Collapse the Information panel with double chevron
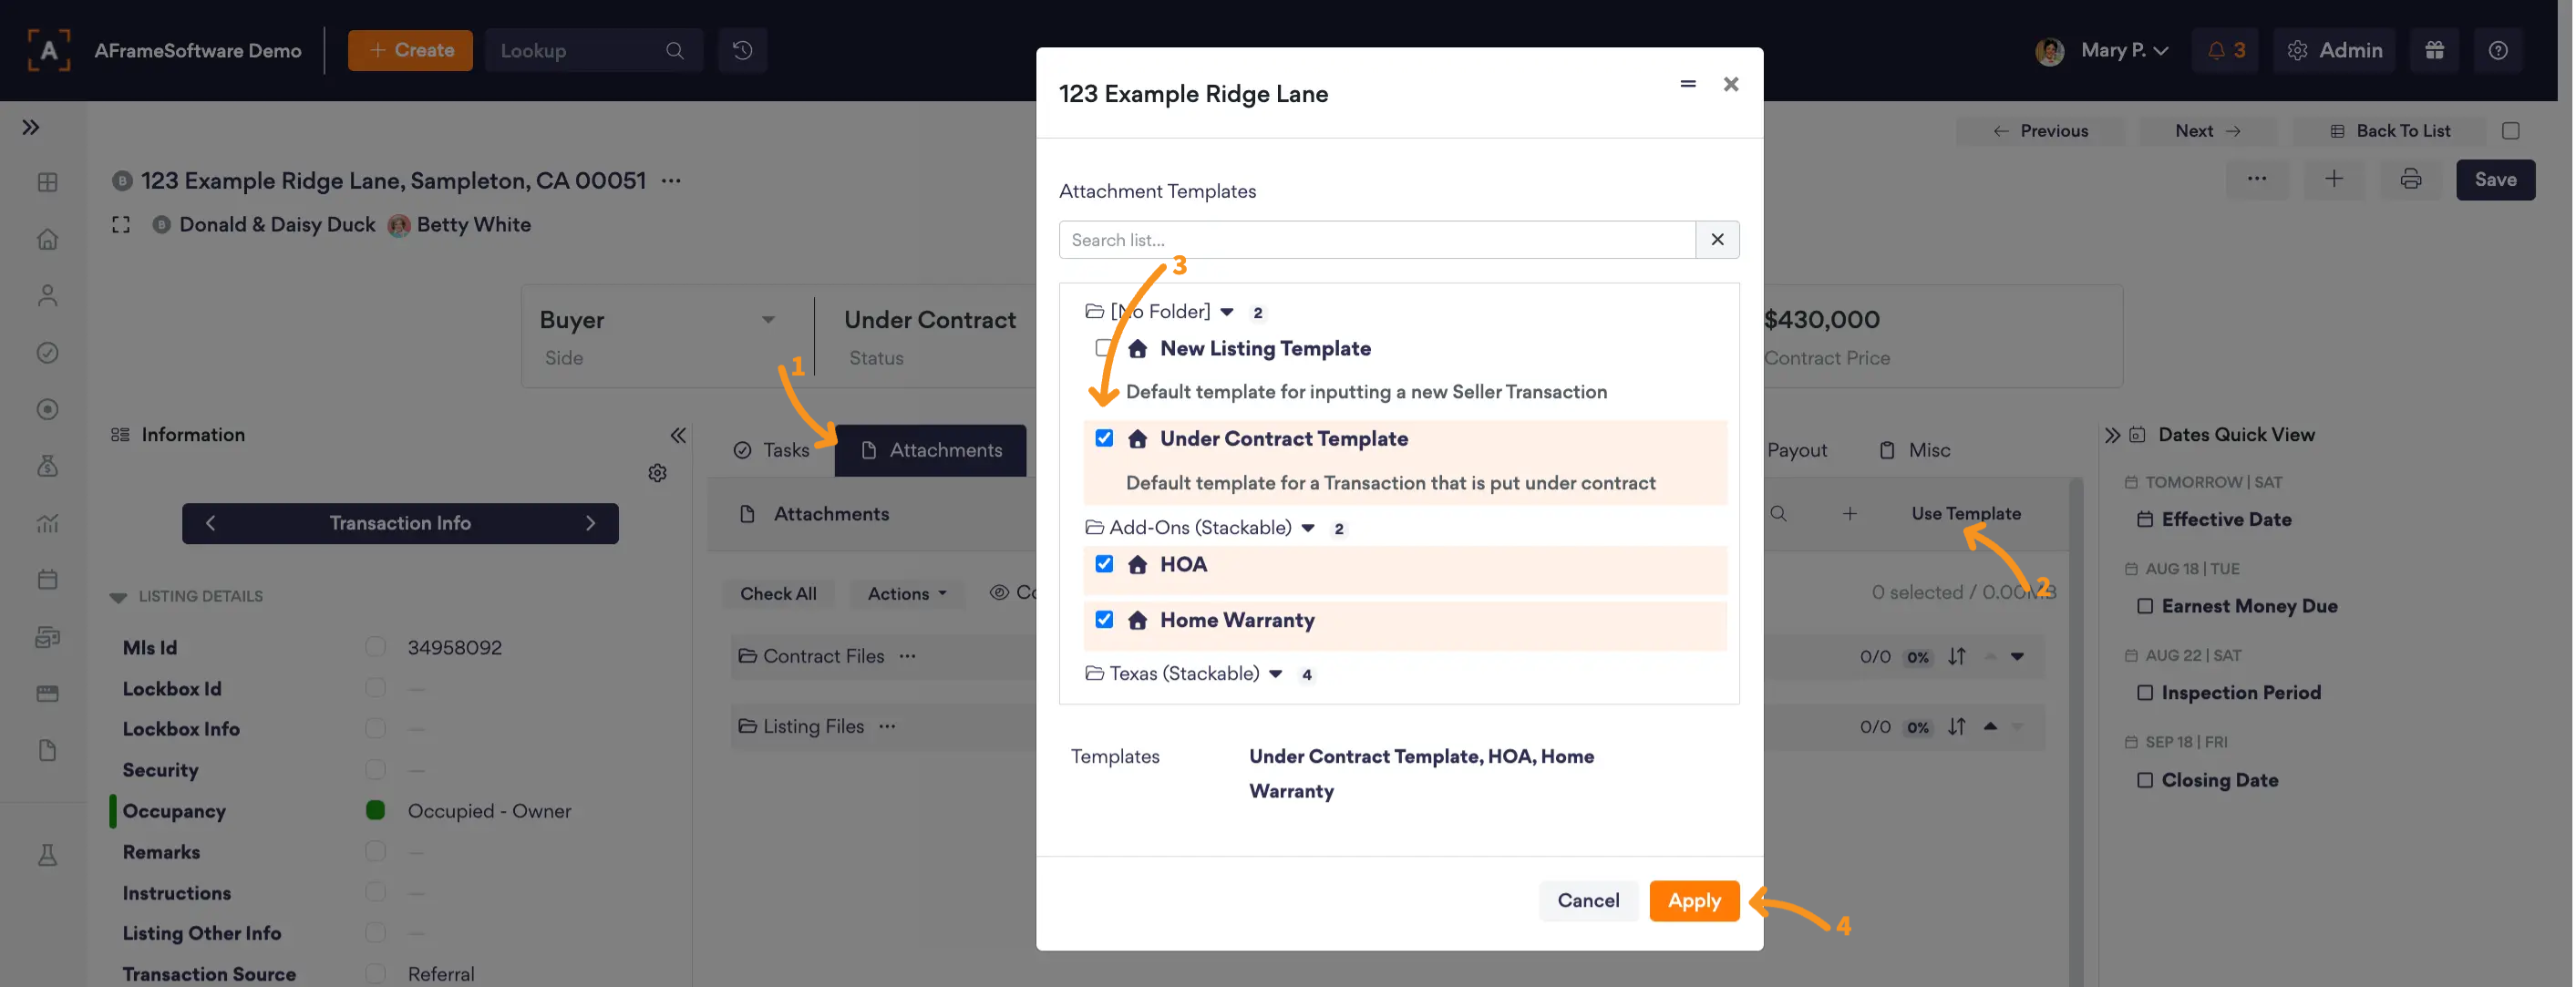2576x987 pixels. [678, 435]
